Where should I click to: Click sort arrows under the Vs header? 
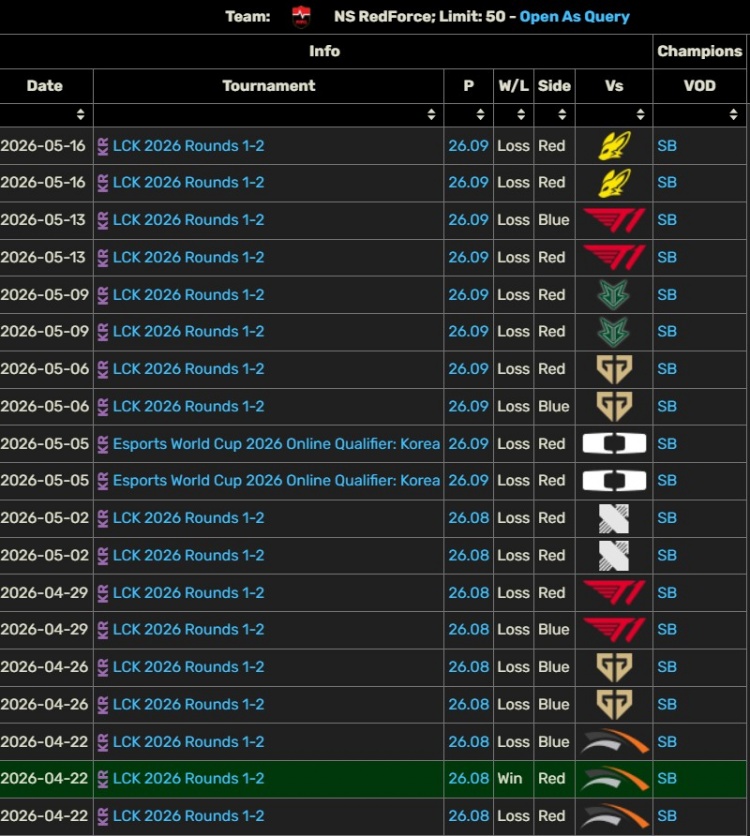pos(640,115)
